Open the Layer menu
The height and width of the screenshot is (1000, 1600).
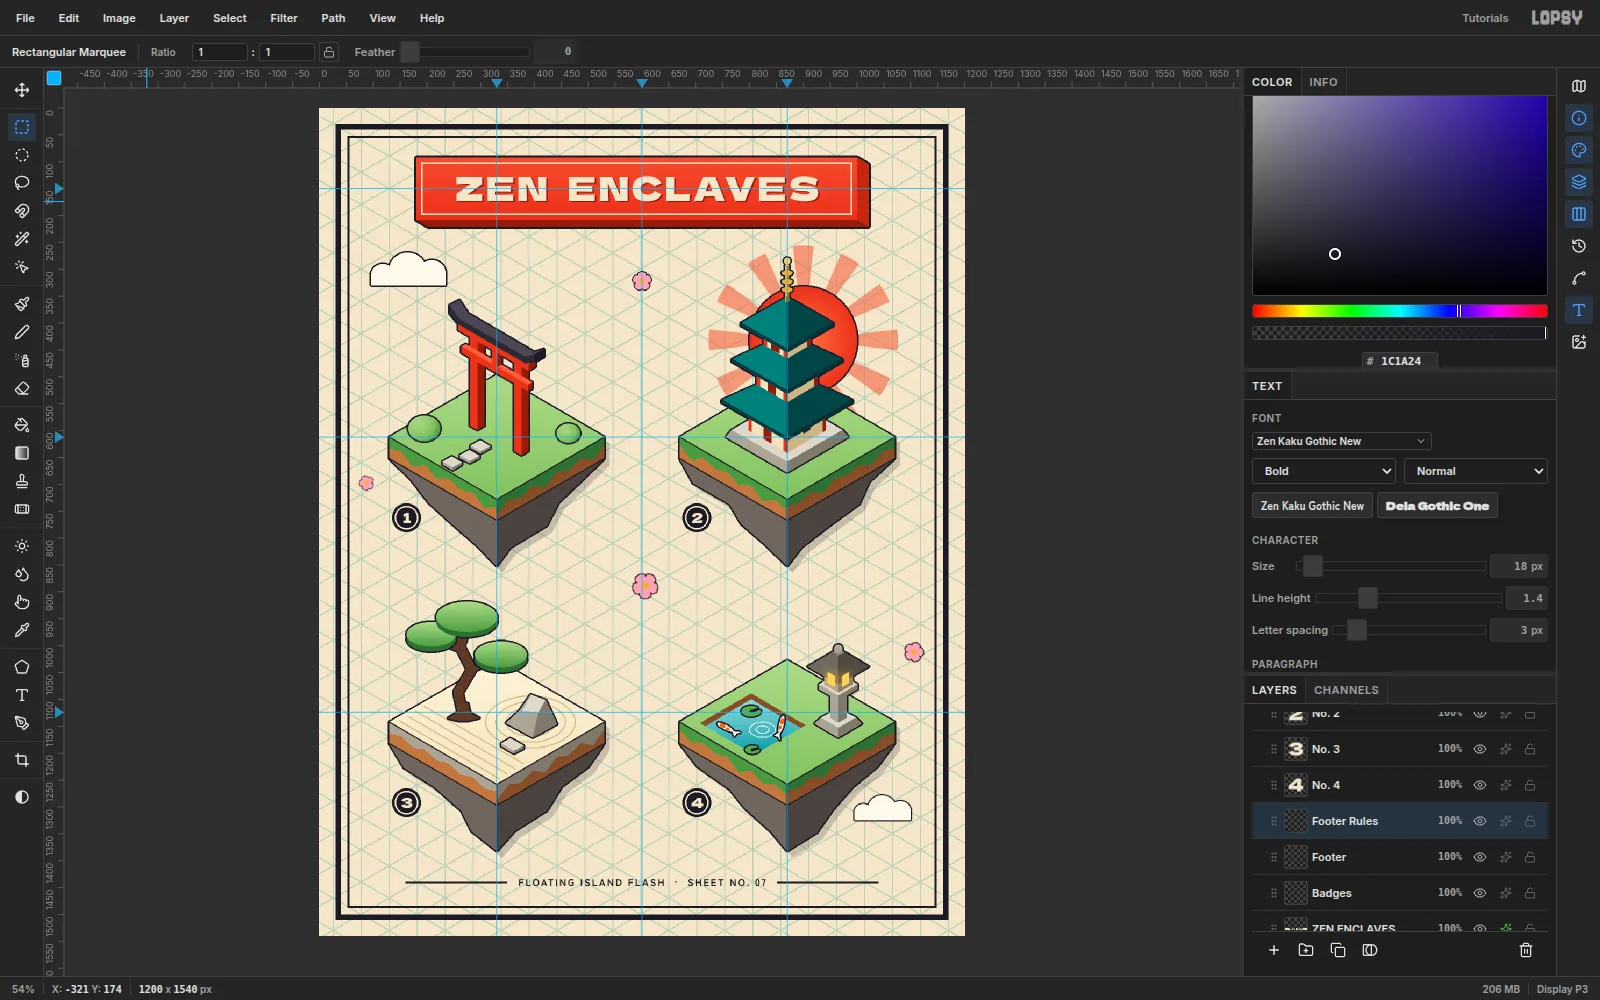[x=174, y=18]
